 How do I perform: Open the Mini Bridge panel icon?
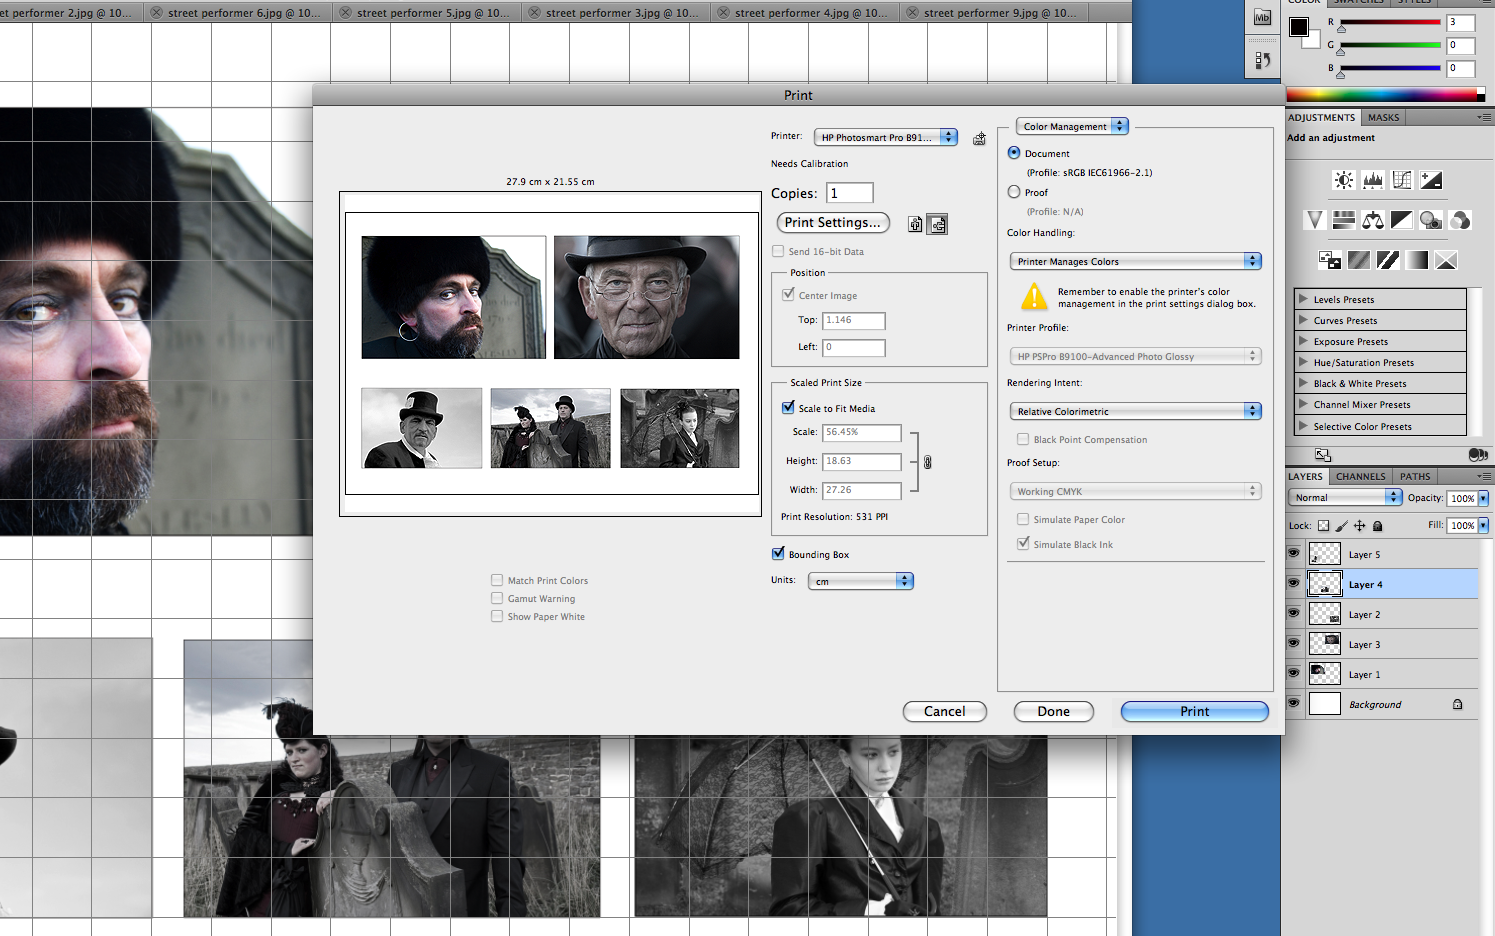point(1262,17)
